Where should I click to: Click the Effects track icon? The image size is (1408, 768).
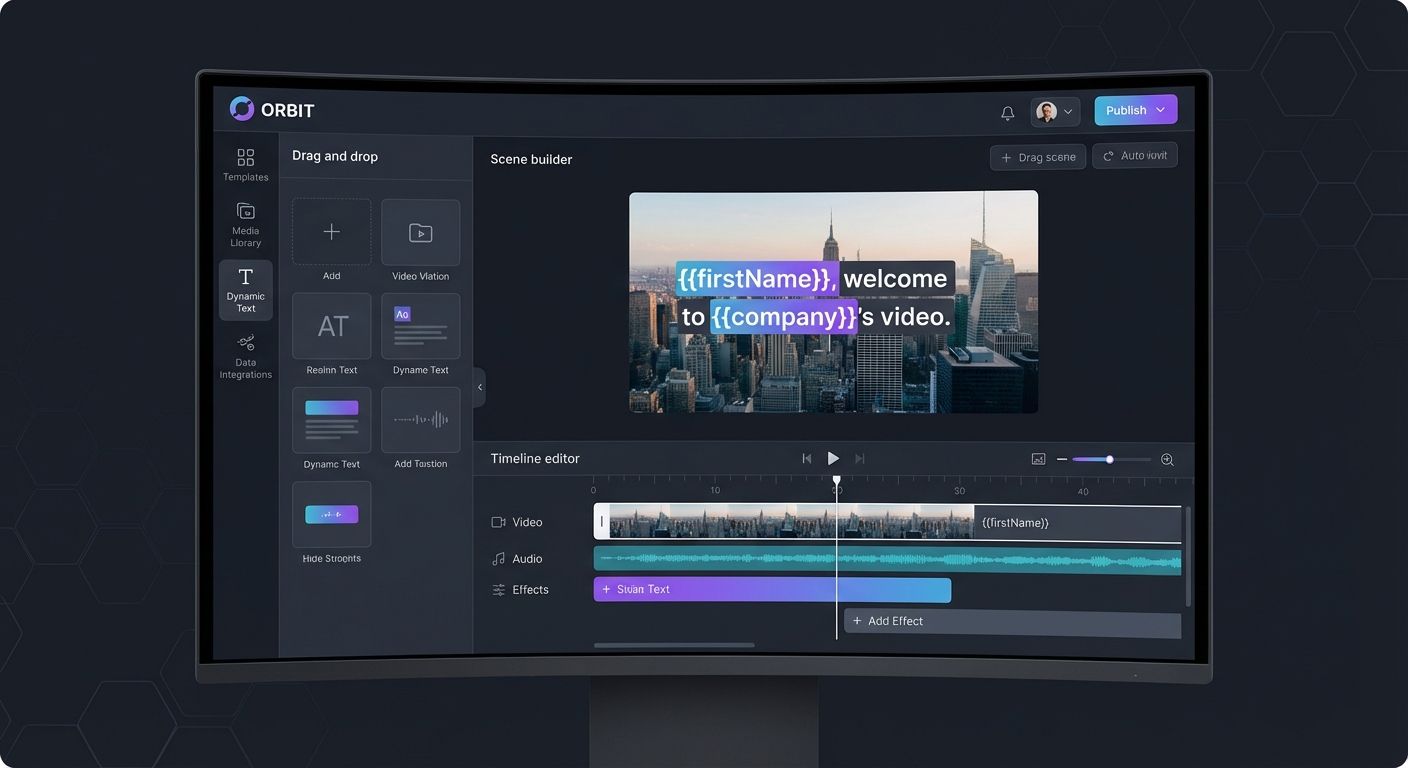tap(497, 589)
